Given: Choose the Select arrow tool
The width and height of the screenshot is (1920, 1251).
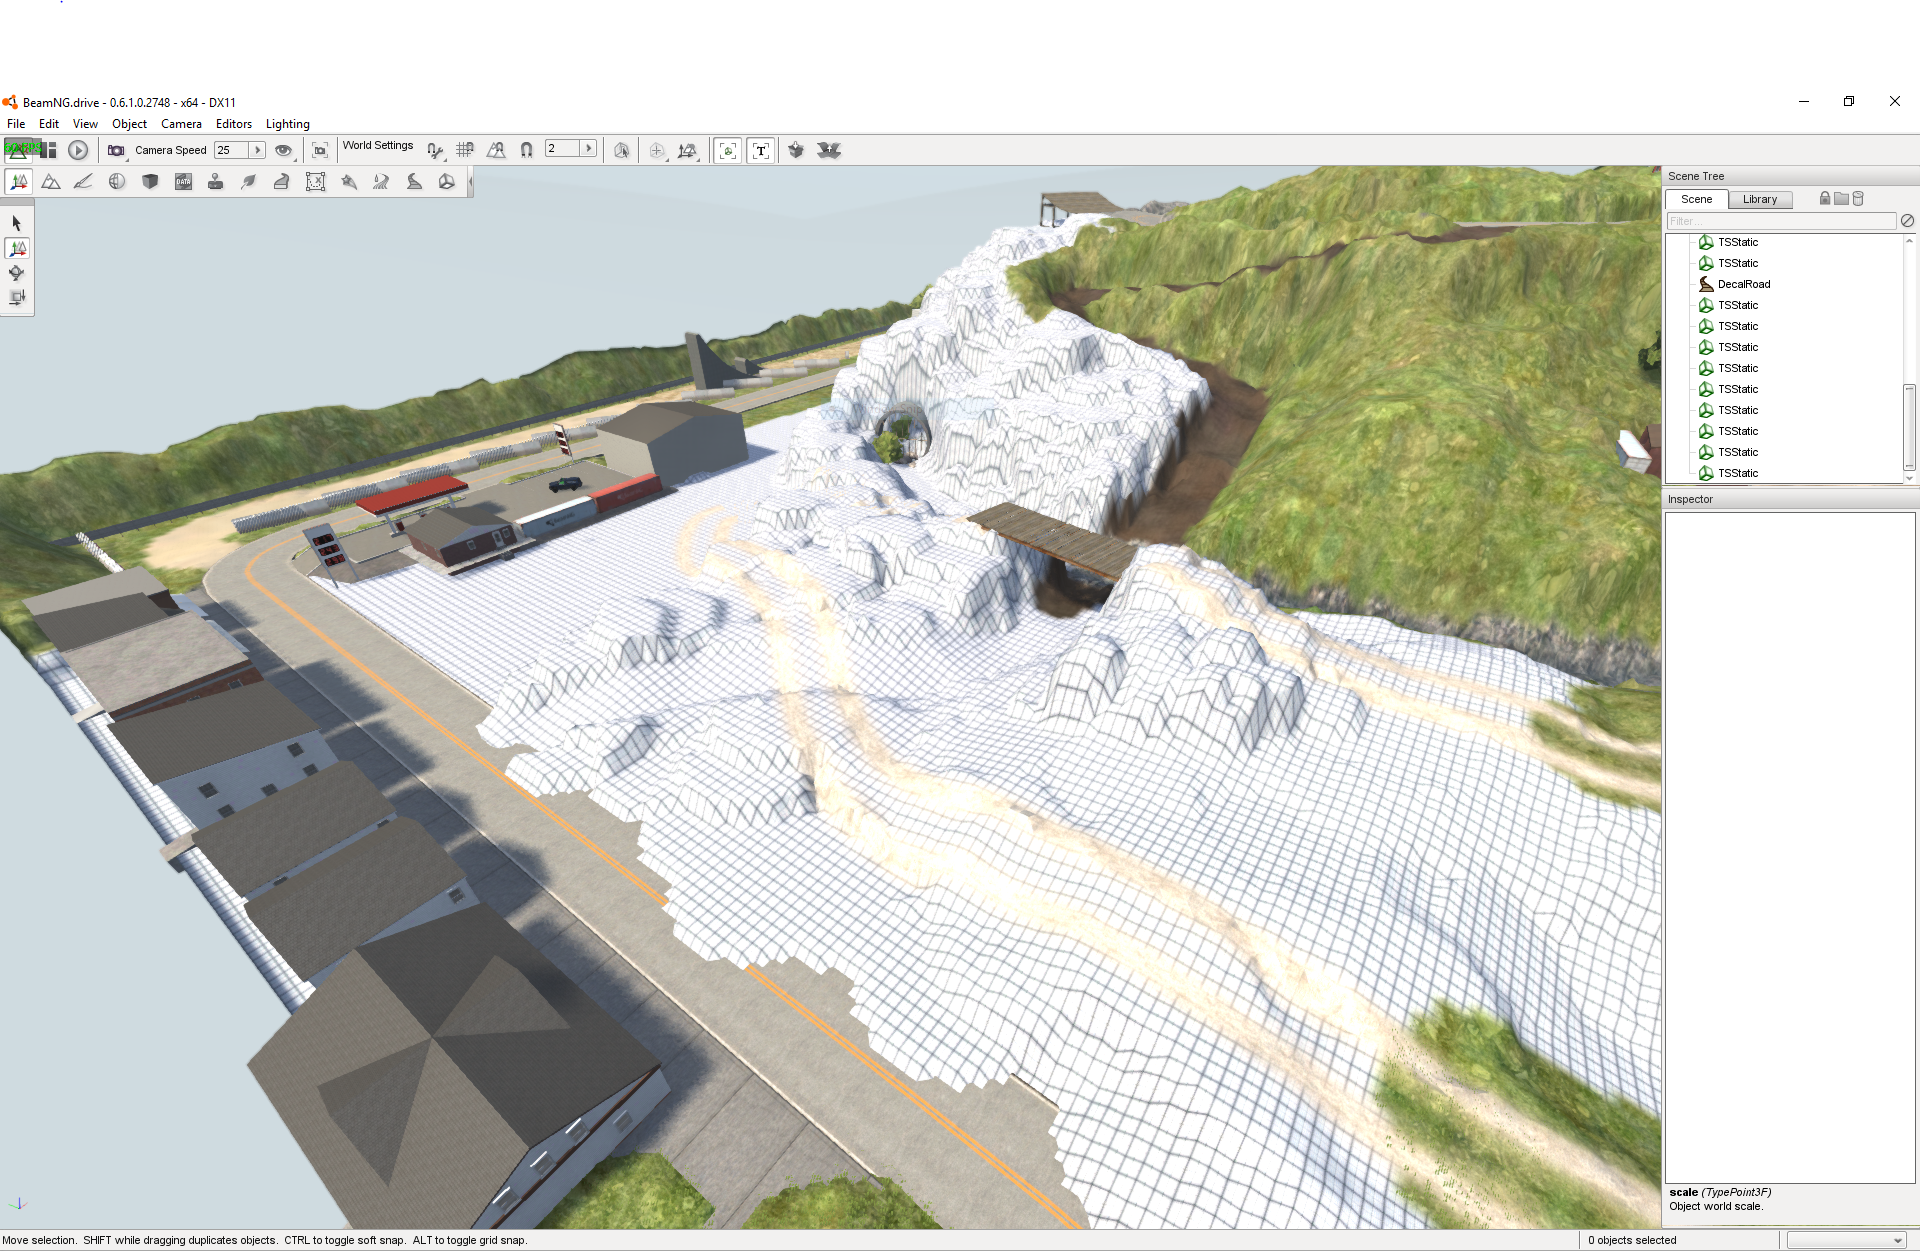Looking at the screenshot, I should tap(17, 223).
